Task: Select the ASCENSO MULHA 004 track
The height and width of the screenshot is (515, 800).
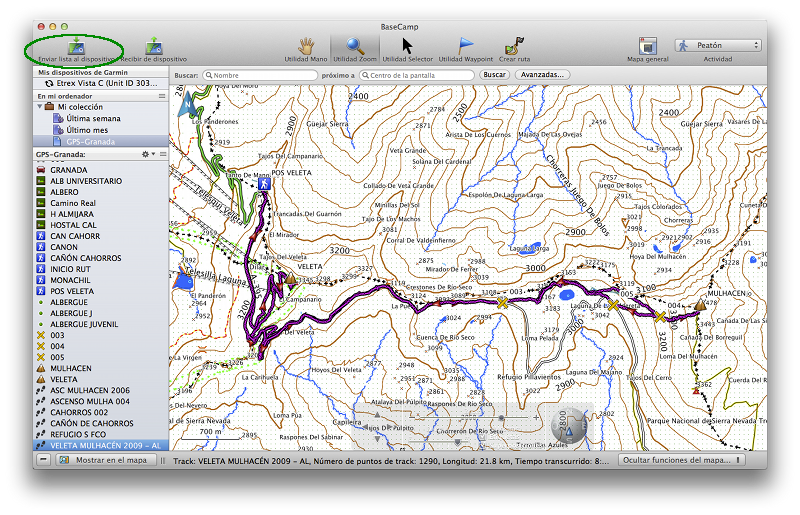Action: tap(101, 402)
